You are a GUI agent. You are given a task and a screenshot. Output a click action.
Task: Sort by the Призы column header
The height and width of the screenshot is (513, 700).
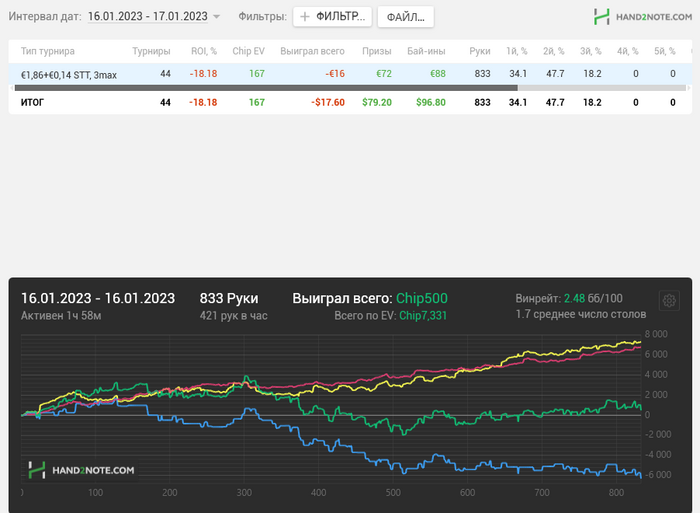pos(377,51)
